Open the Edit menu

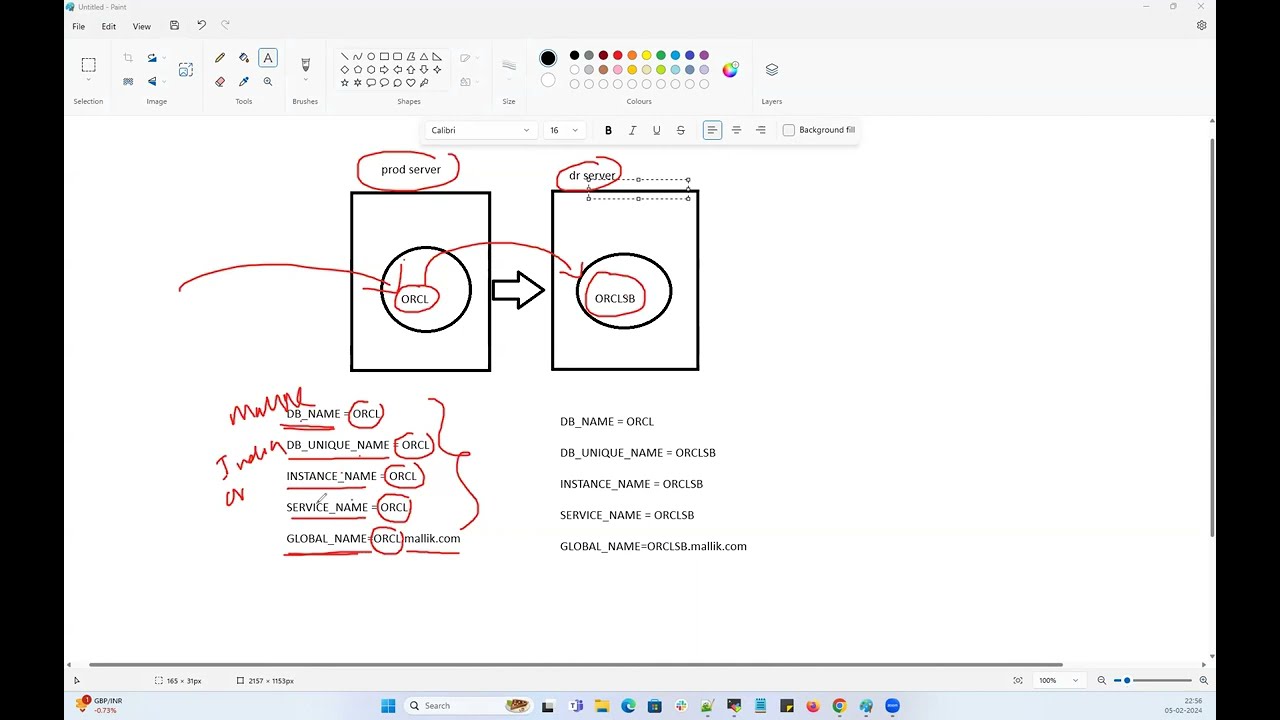pyautogui.click(x=108, y=26)
